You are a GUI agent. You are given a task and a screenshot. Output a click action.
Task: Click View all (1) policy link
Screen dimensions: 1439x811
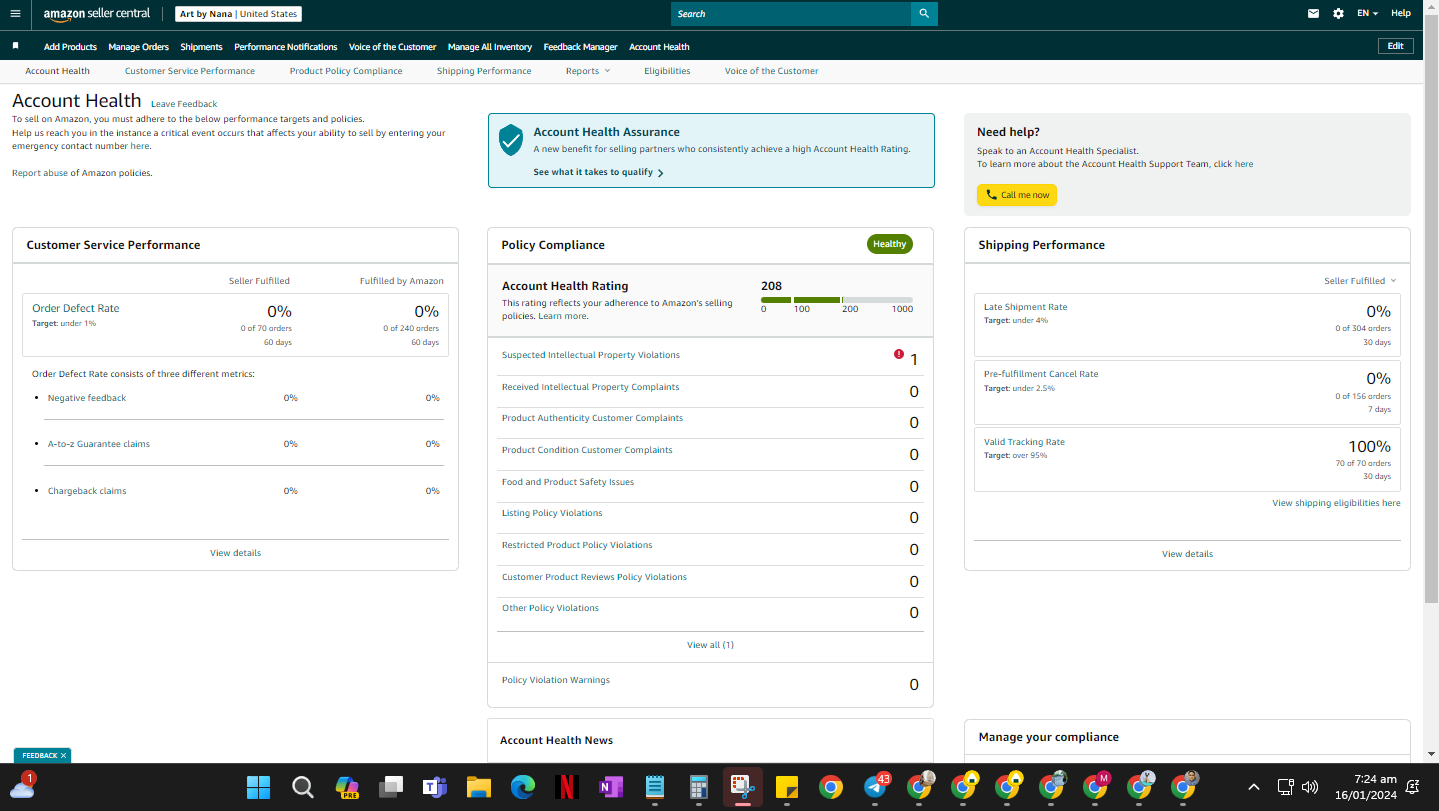click(x=710, y=645)
